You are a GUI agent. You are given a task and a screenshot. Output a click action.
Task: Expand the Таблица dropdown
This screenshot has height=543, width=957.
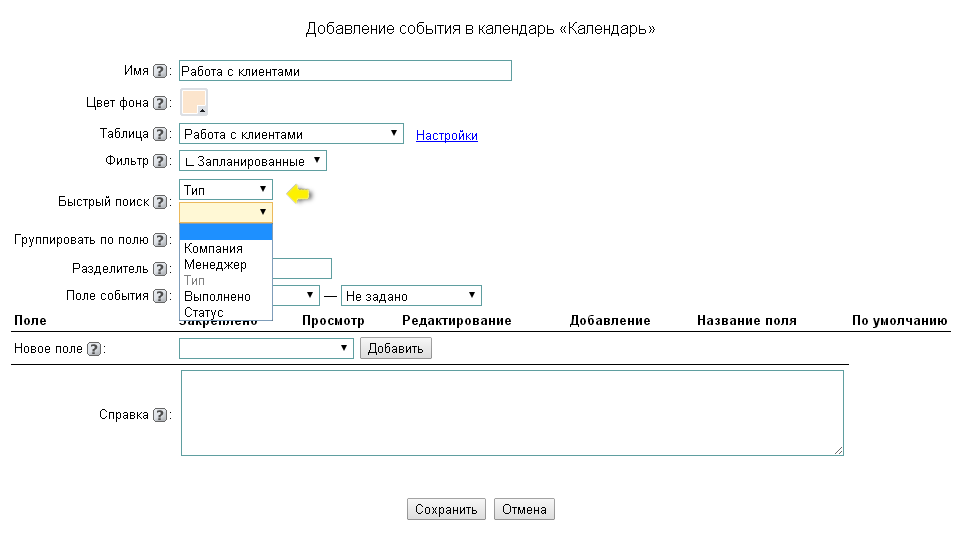coord(291,134)
